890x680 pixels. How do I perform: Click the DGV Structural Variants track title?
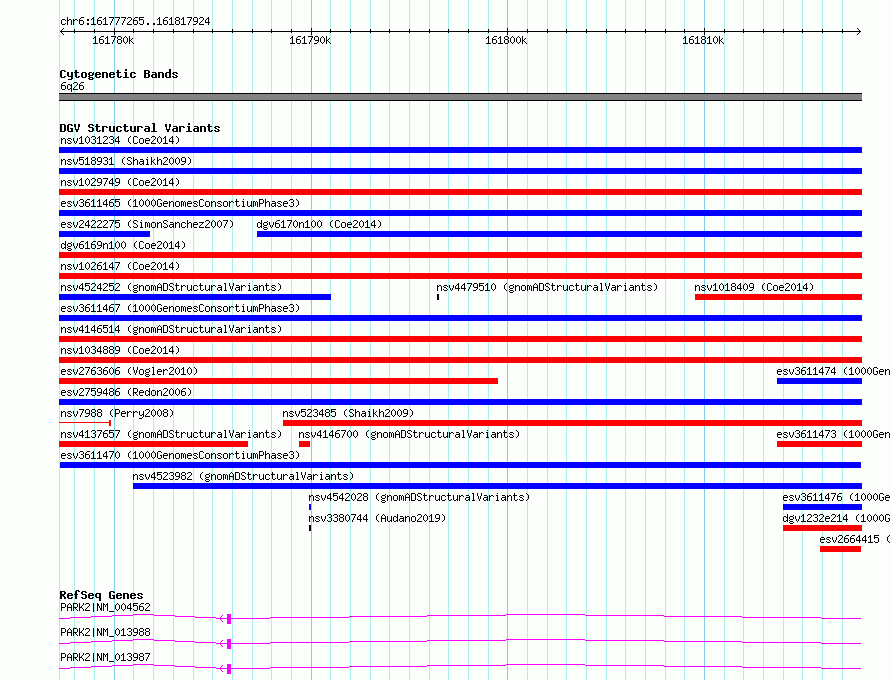coord(140,128)
